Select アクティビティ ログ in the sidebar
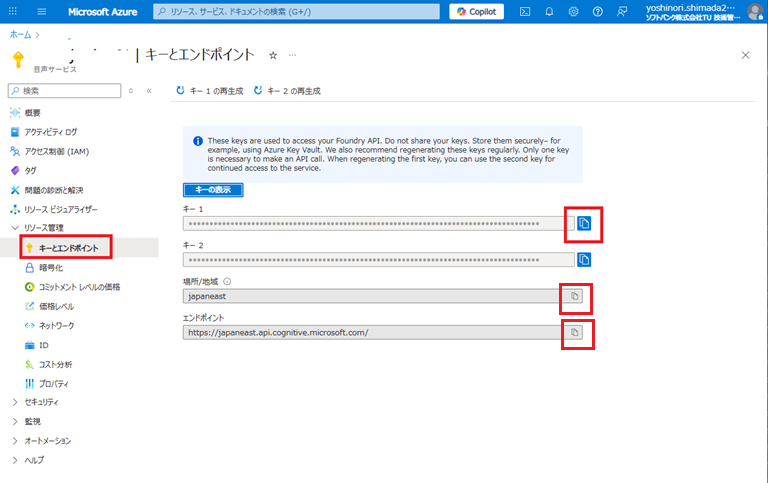This screenshot has height=483, width=768. tap(50, 131)
